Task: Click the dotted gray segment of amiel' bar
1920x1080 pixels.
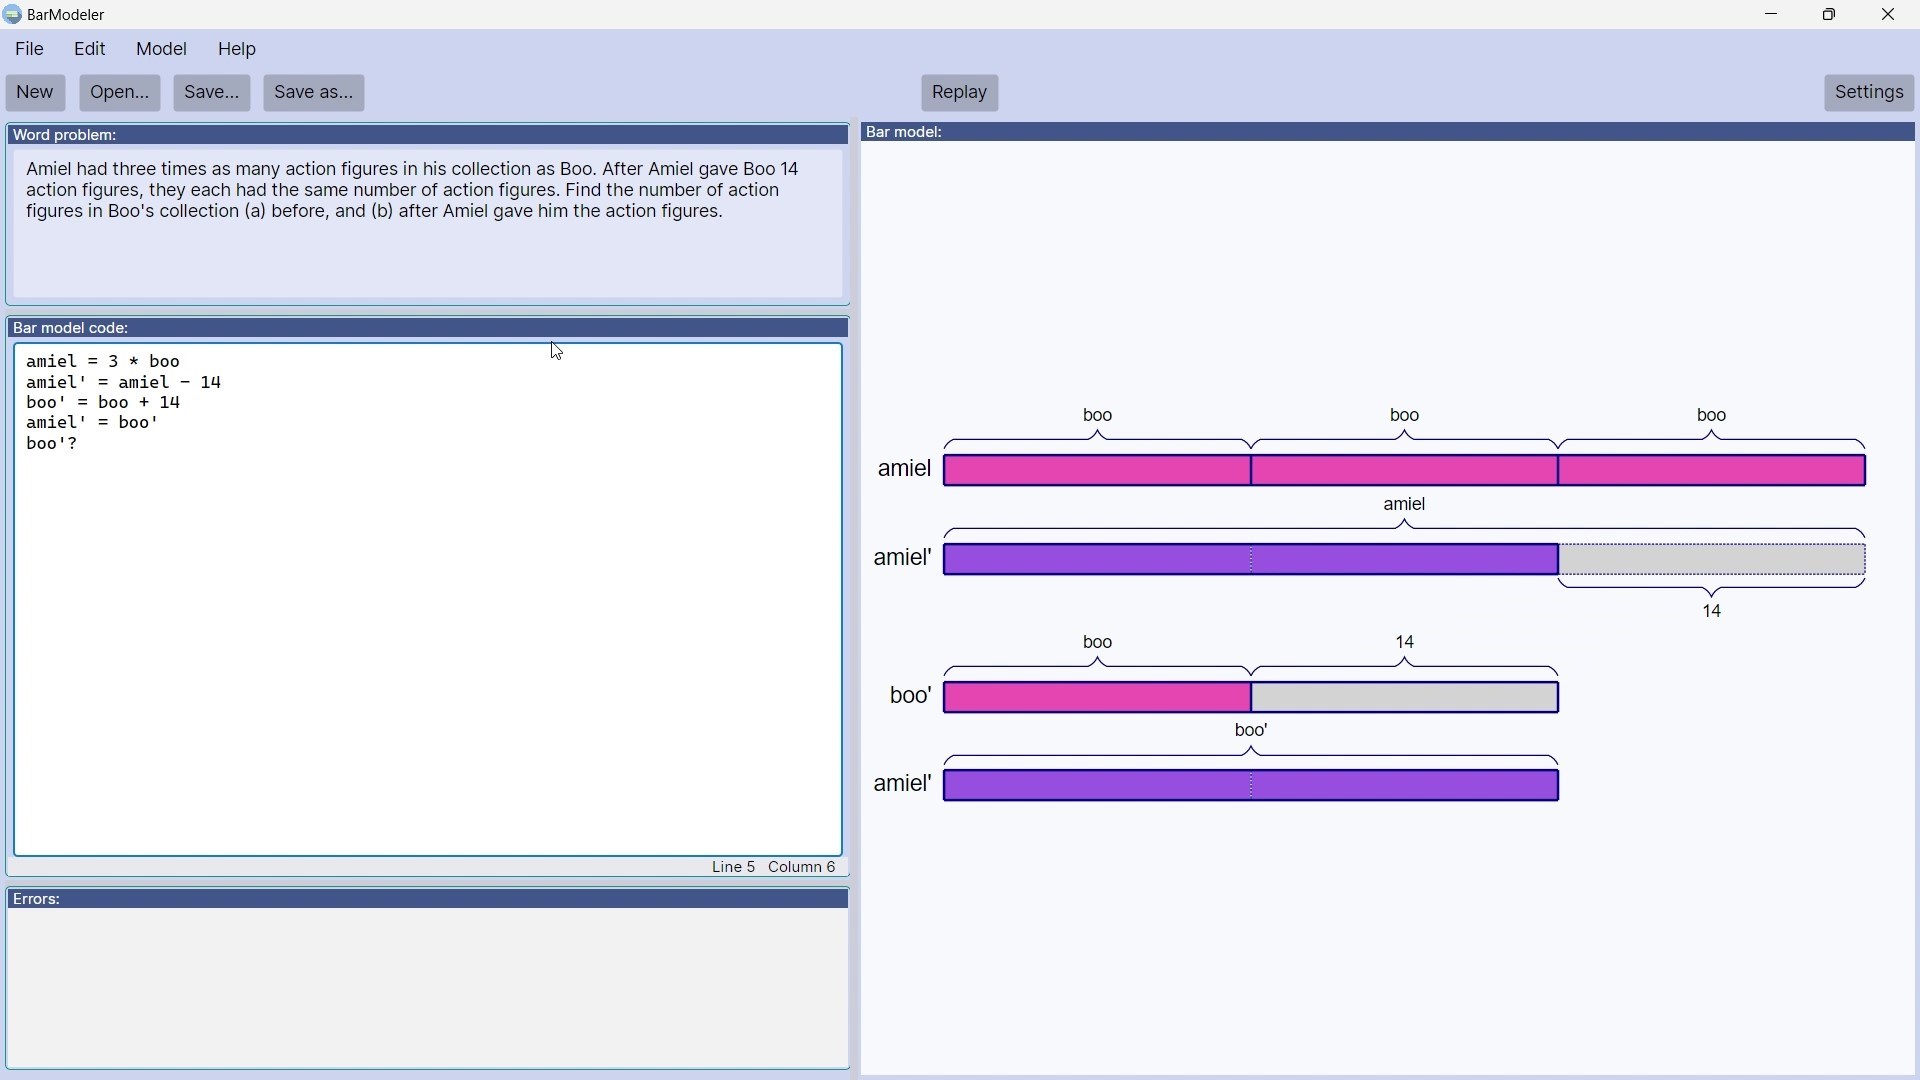Action: tap(1712, 560)
